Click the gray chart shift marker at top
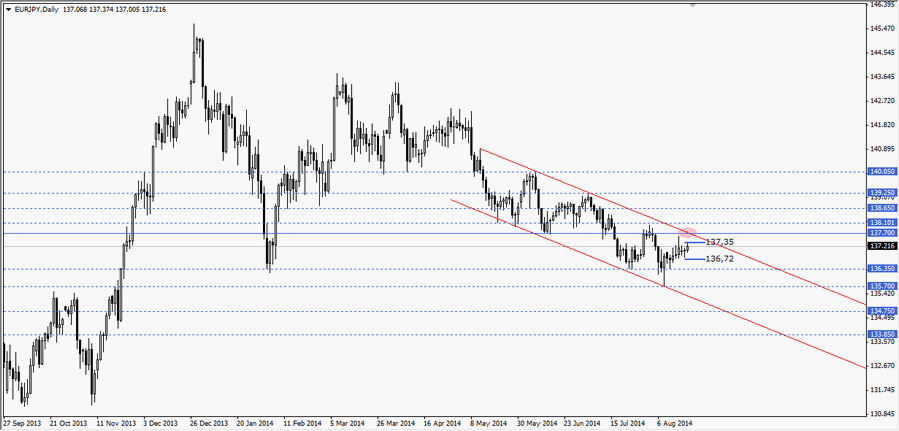The image size is (899, 431). pos(693,5)
